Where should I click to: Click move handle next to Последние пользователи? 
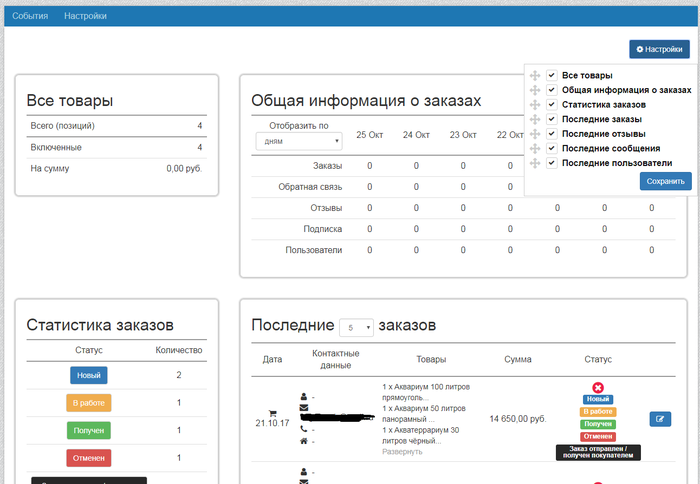[x=535, y=163]
